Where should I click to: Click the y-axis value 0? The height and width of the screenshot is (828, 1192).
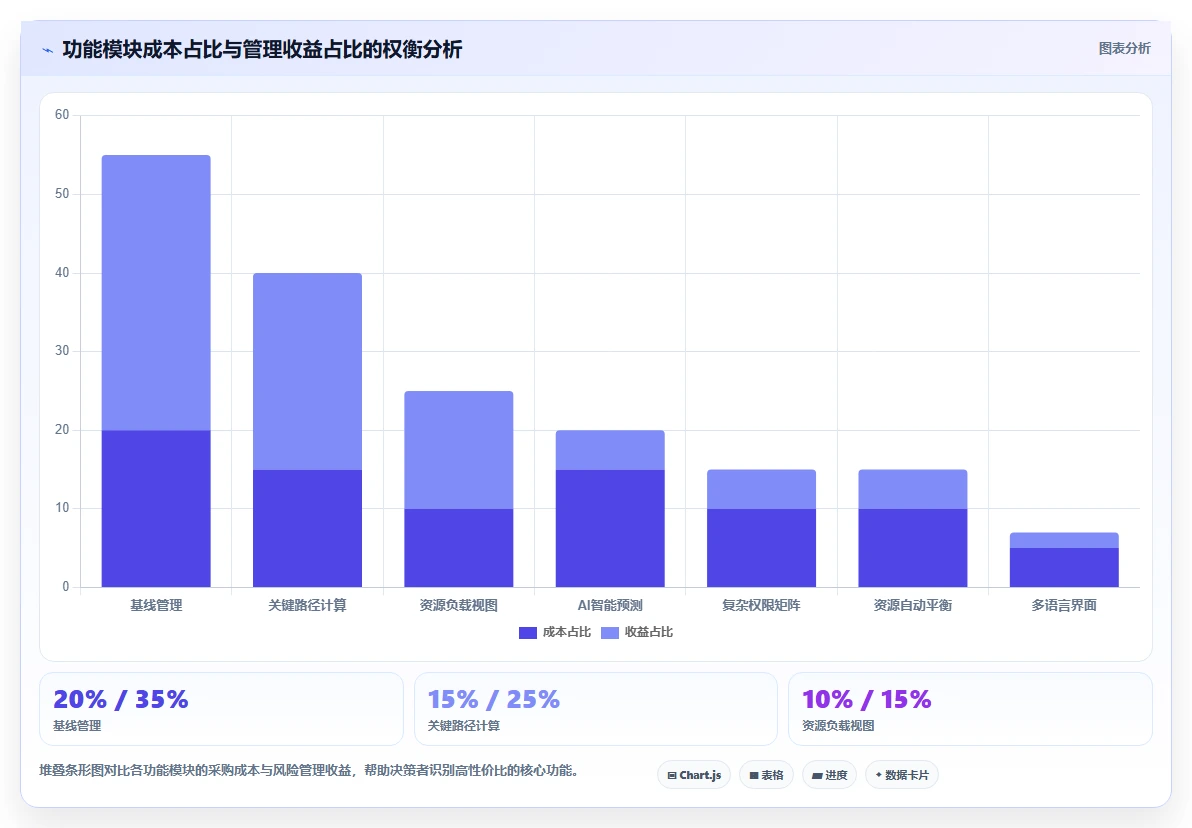pos(65,586)
